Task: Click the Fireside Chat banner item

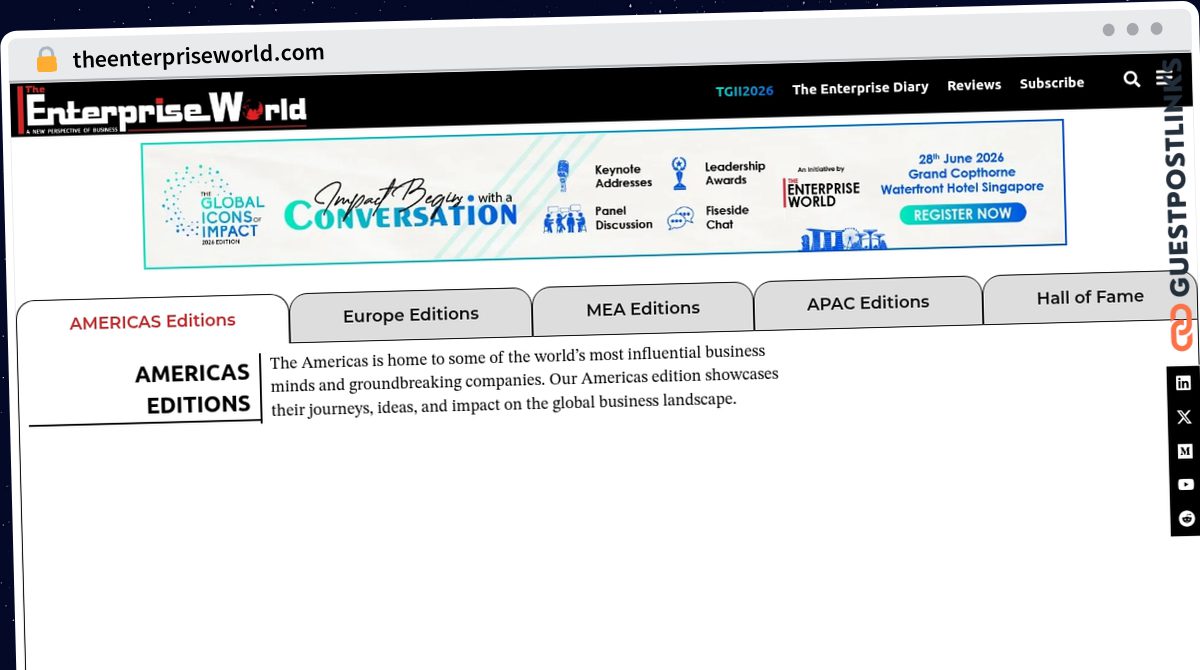Action: (x=707, y=217)
